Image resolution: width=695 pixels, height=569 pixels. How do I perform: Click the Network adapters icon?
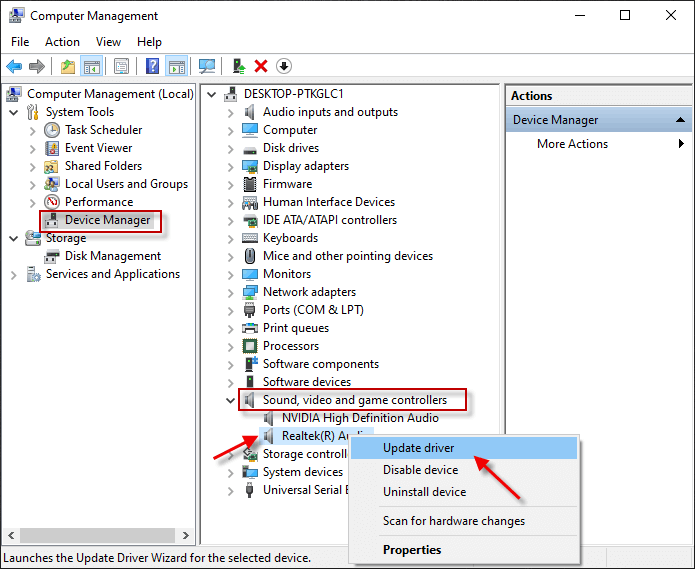(250, 292)
